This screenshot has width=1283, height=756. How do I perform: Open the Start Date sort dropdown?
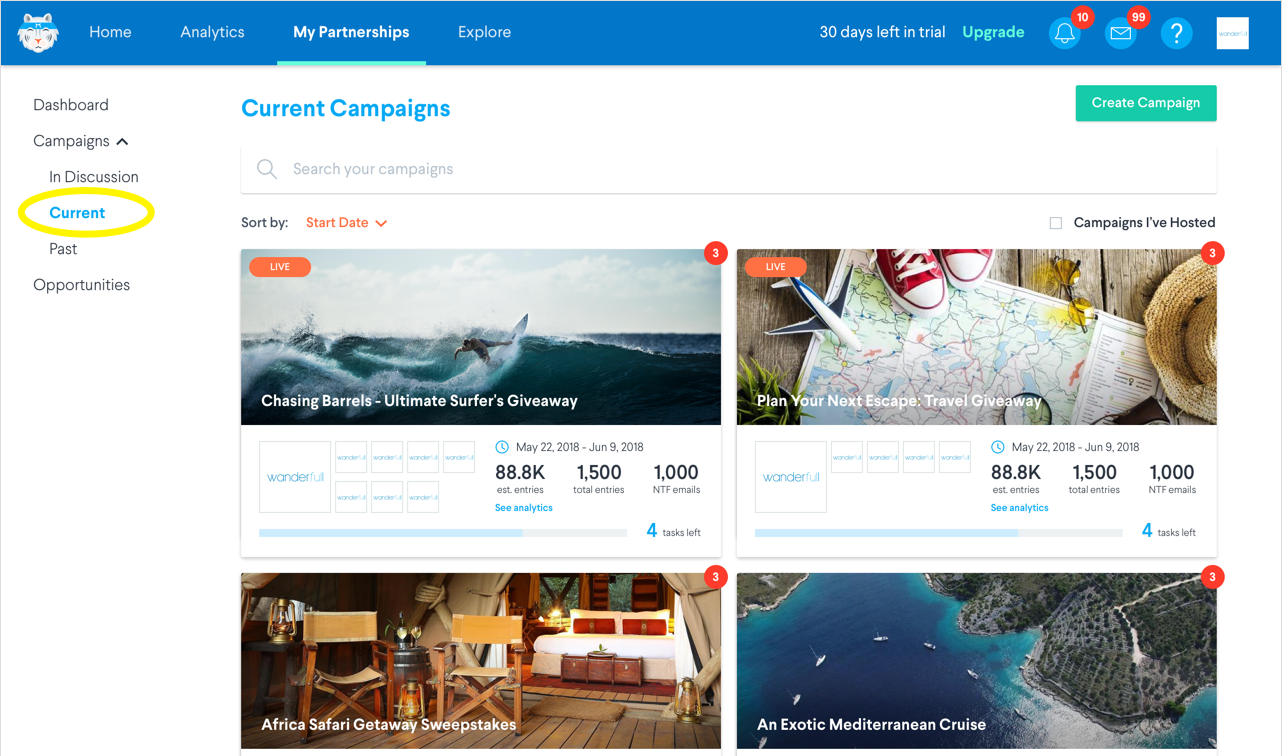tap(346, 223)
